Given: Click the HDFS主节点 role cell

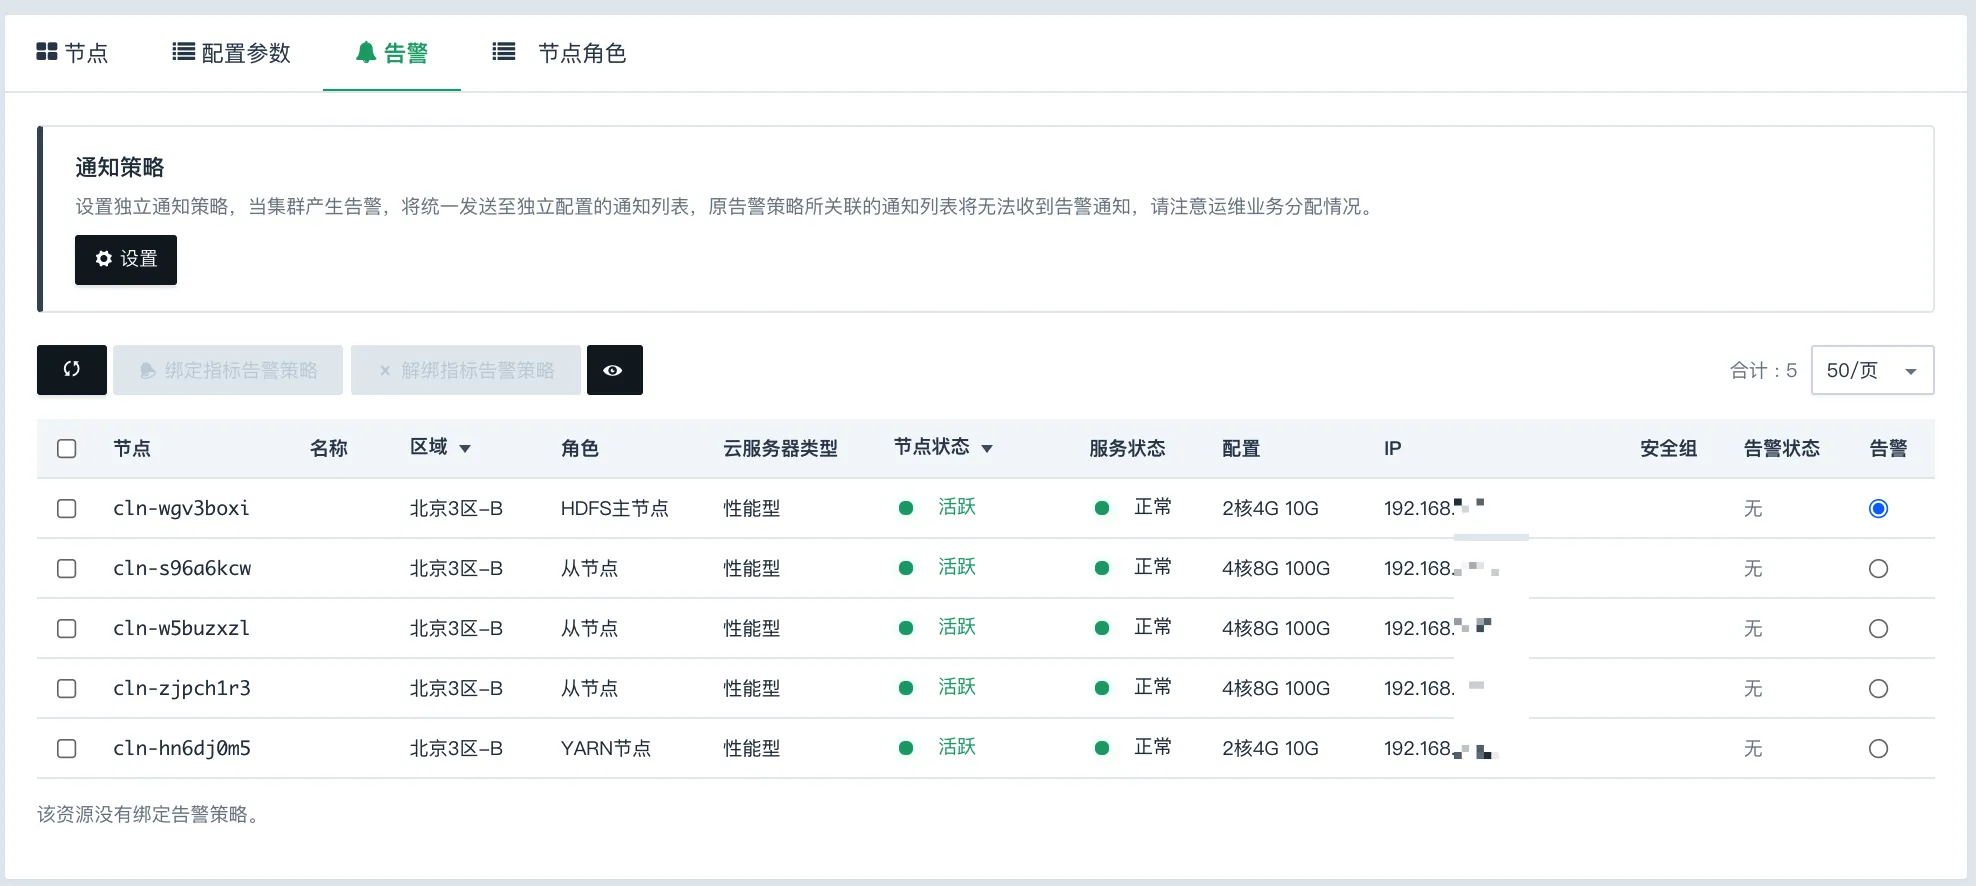Looking at the screenshot, I should click(x=615, y=509).
